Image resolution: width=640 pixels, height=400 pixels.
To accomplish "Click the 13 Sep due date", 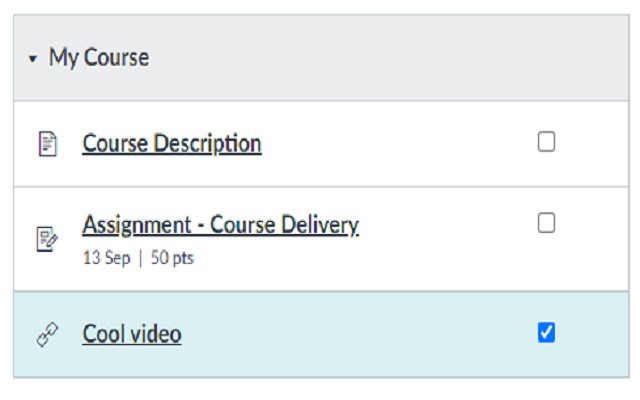I will click(x=105, y=257).
